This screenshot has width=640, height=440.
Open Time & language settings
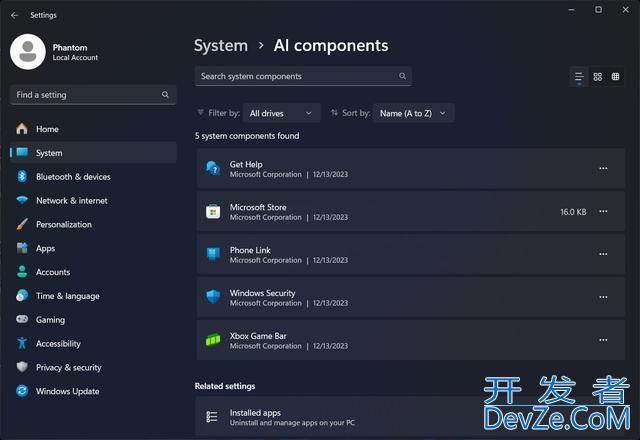pyautogui.click(x=93, y=296)
